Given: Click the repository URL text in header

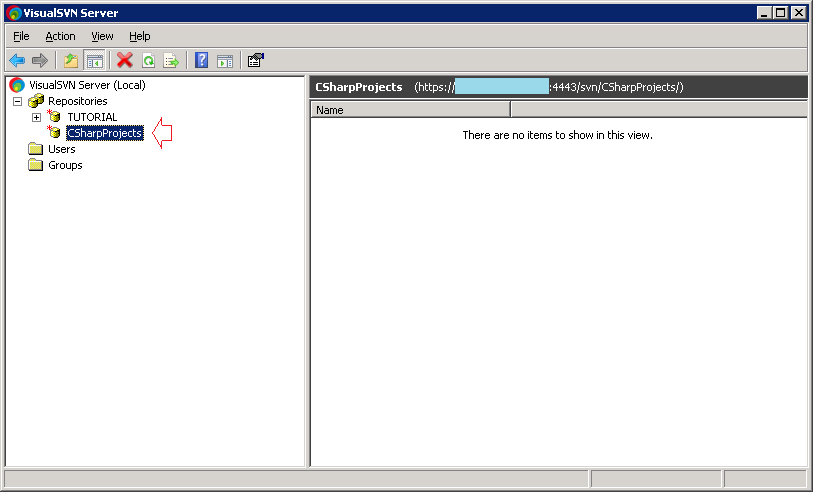Looking at the screenshot, I should point(549,87).
